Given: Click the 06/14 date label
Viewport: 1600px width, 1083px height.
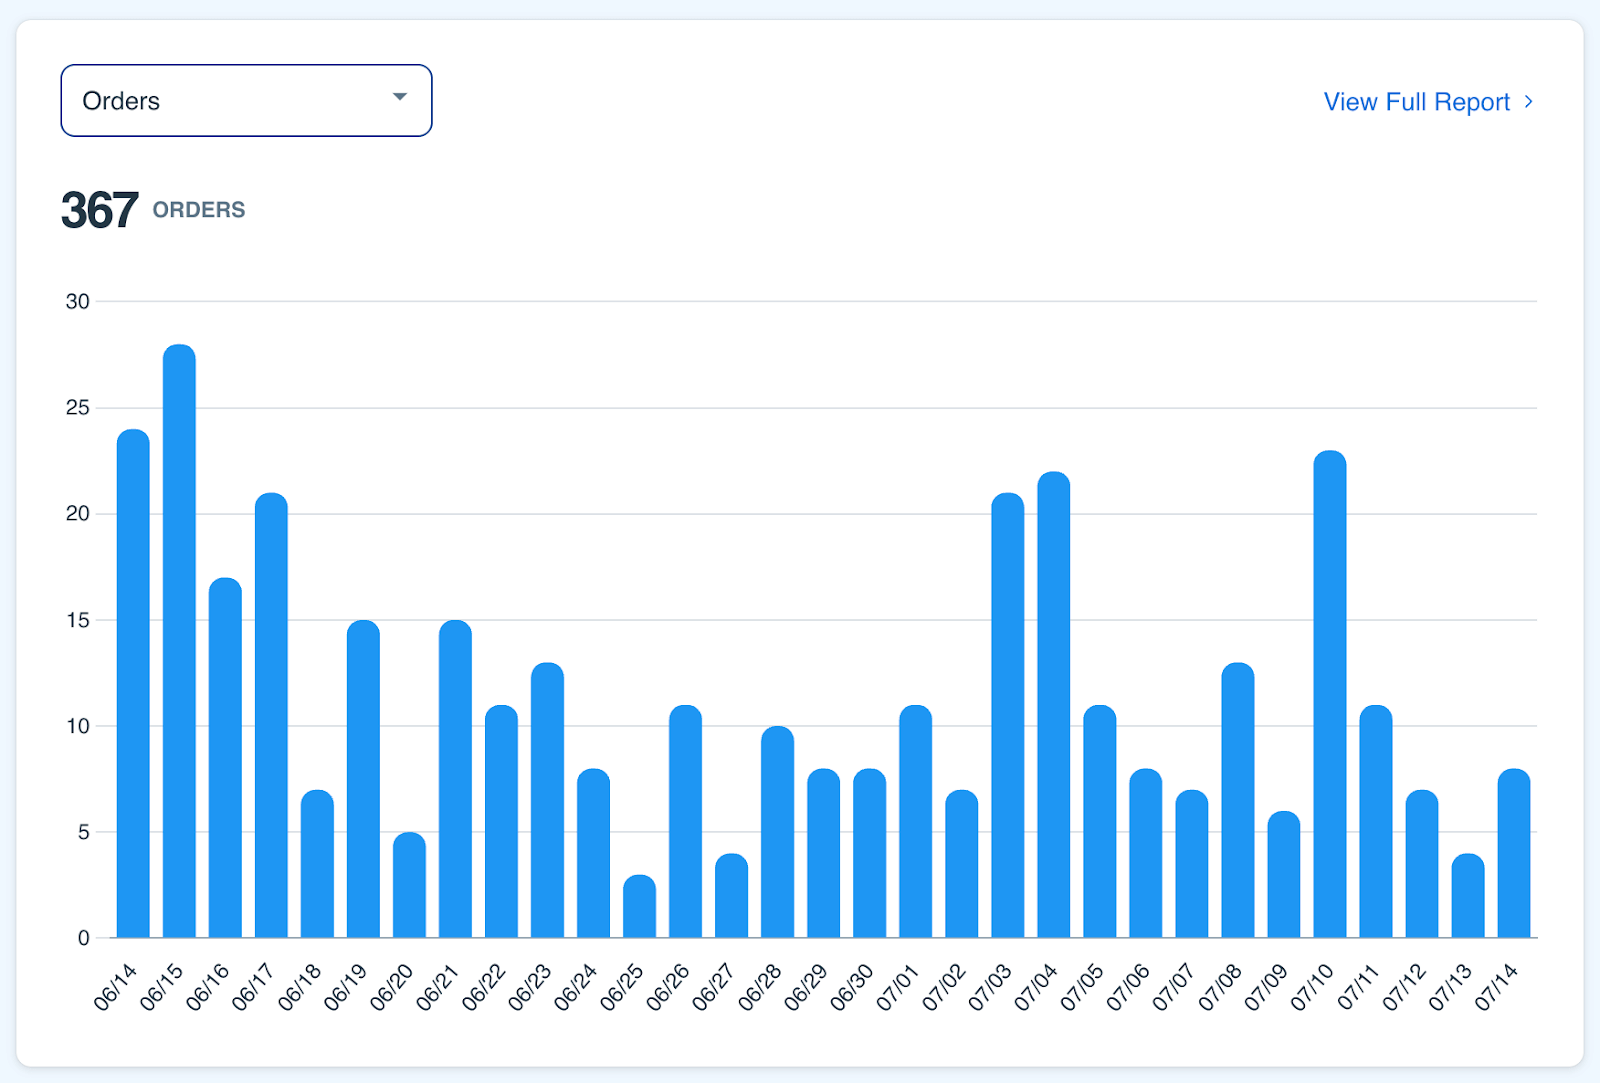Looking at the screenshot, I should pyautogui.click(x=113, y=987).
